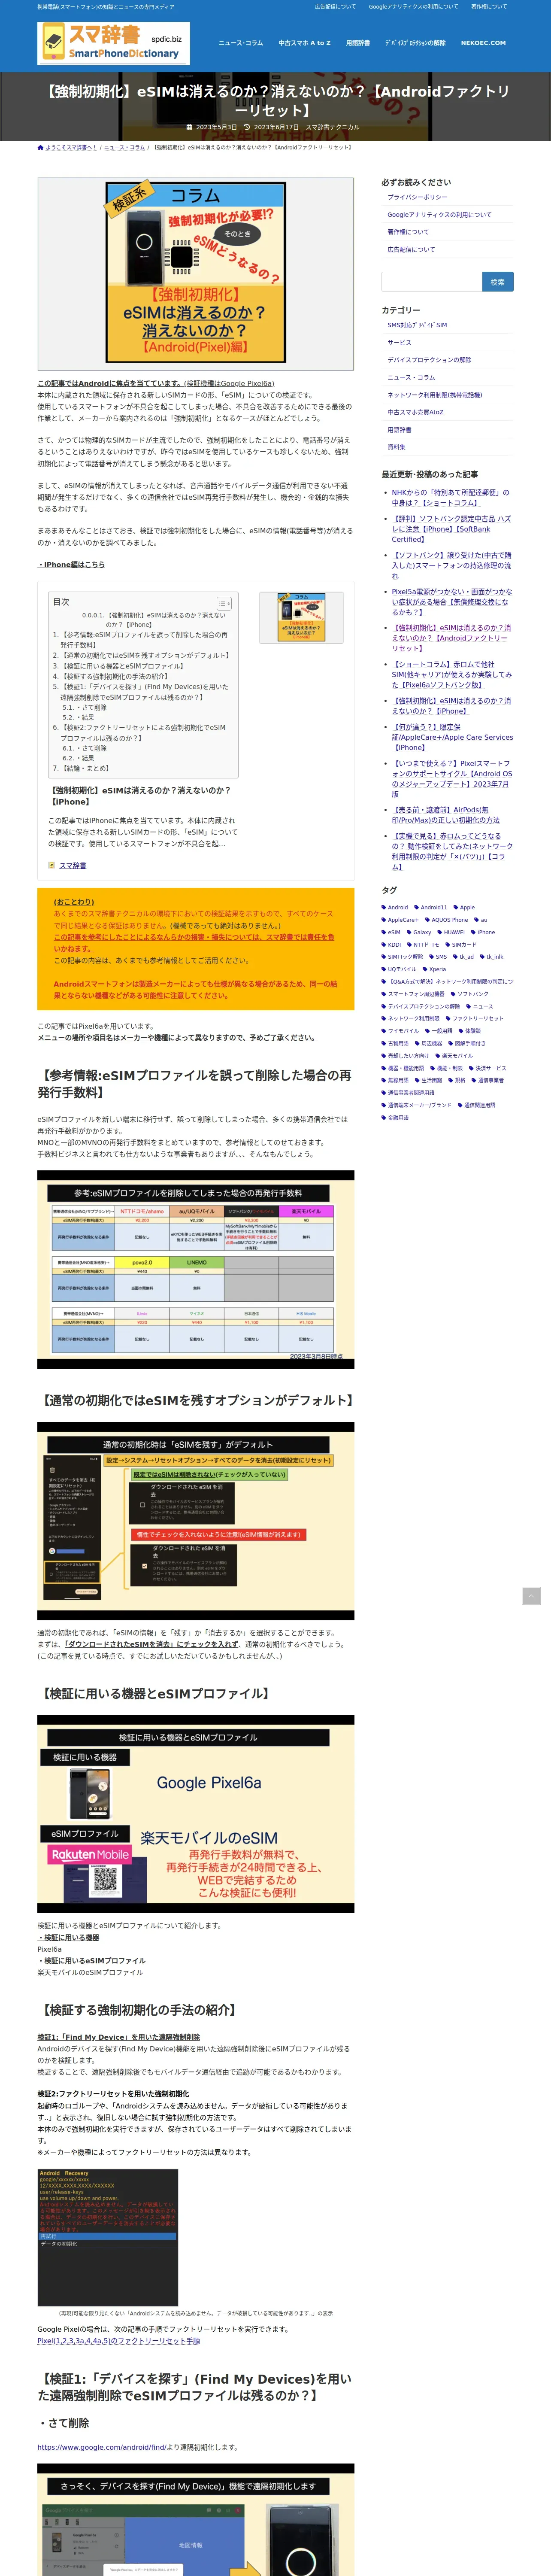Toggle the 目次 table of contents collapse icon
Image resolution: width=551 pixels, height=2576 pixels.
[x=224, y=603]
